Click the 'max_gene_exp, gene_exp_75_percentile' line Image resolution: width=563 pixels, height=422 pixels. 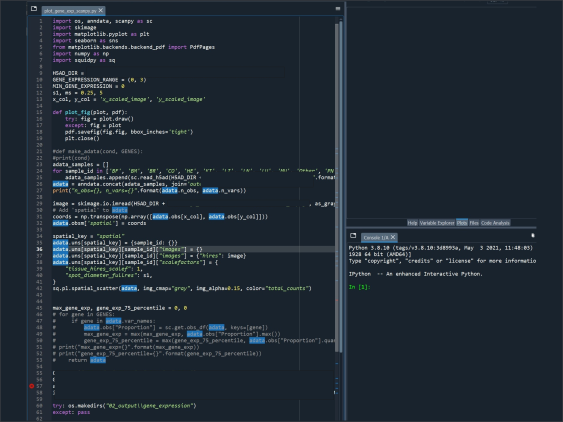click(120, 308)
